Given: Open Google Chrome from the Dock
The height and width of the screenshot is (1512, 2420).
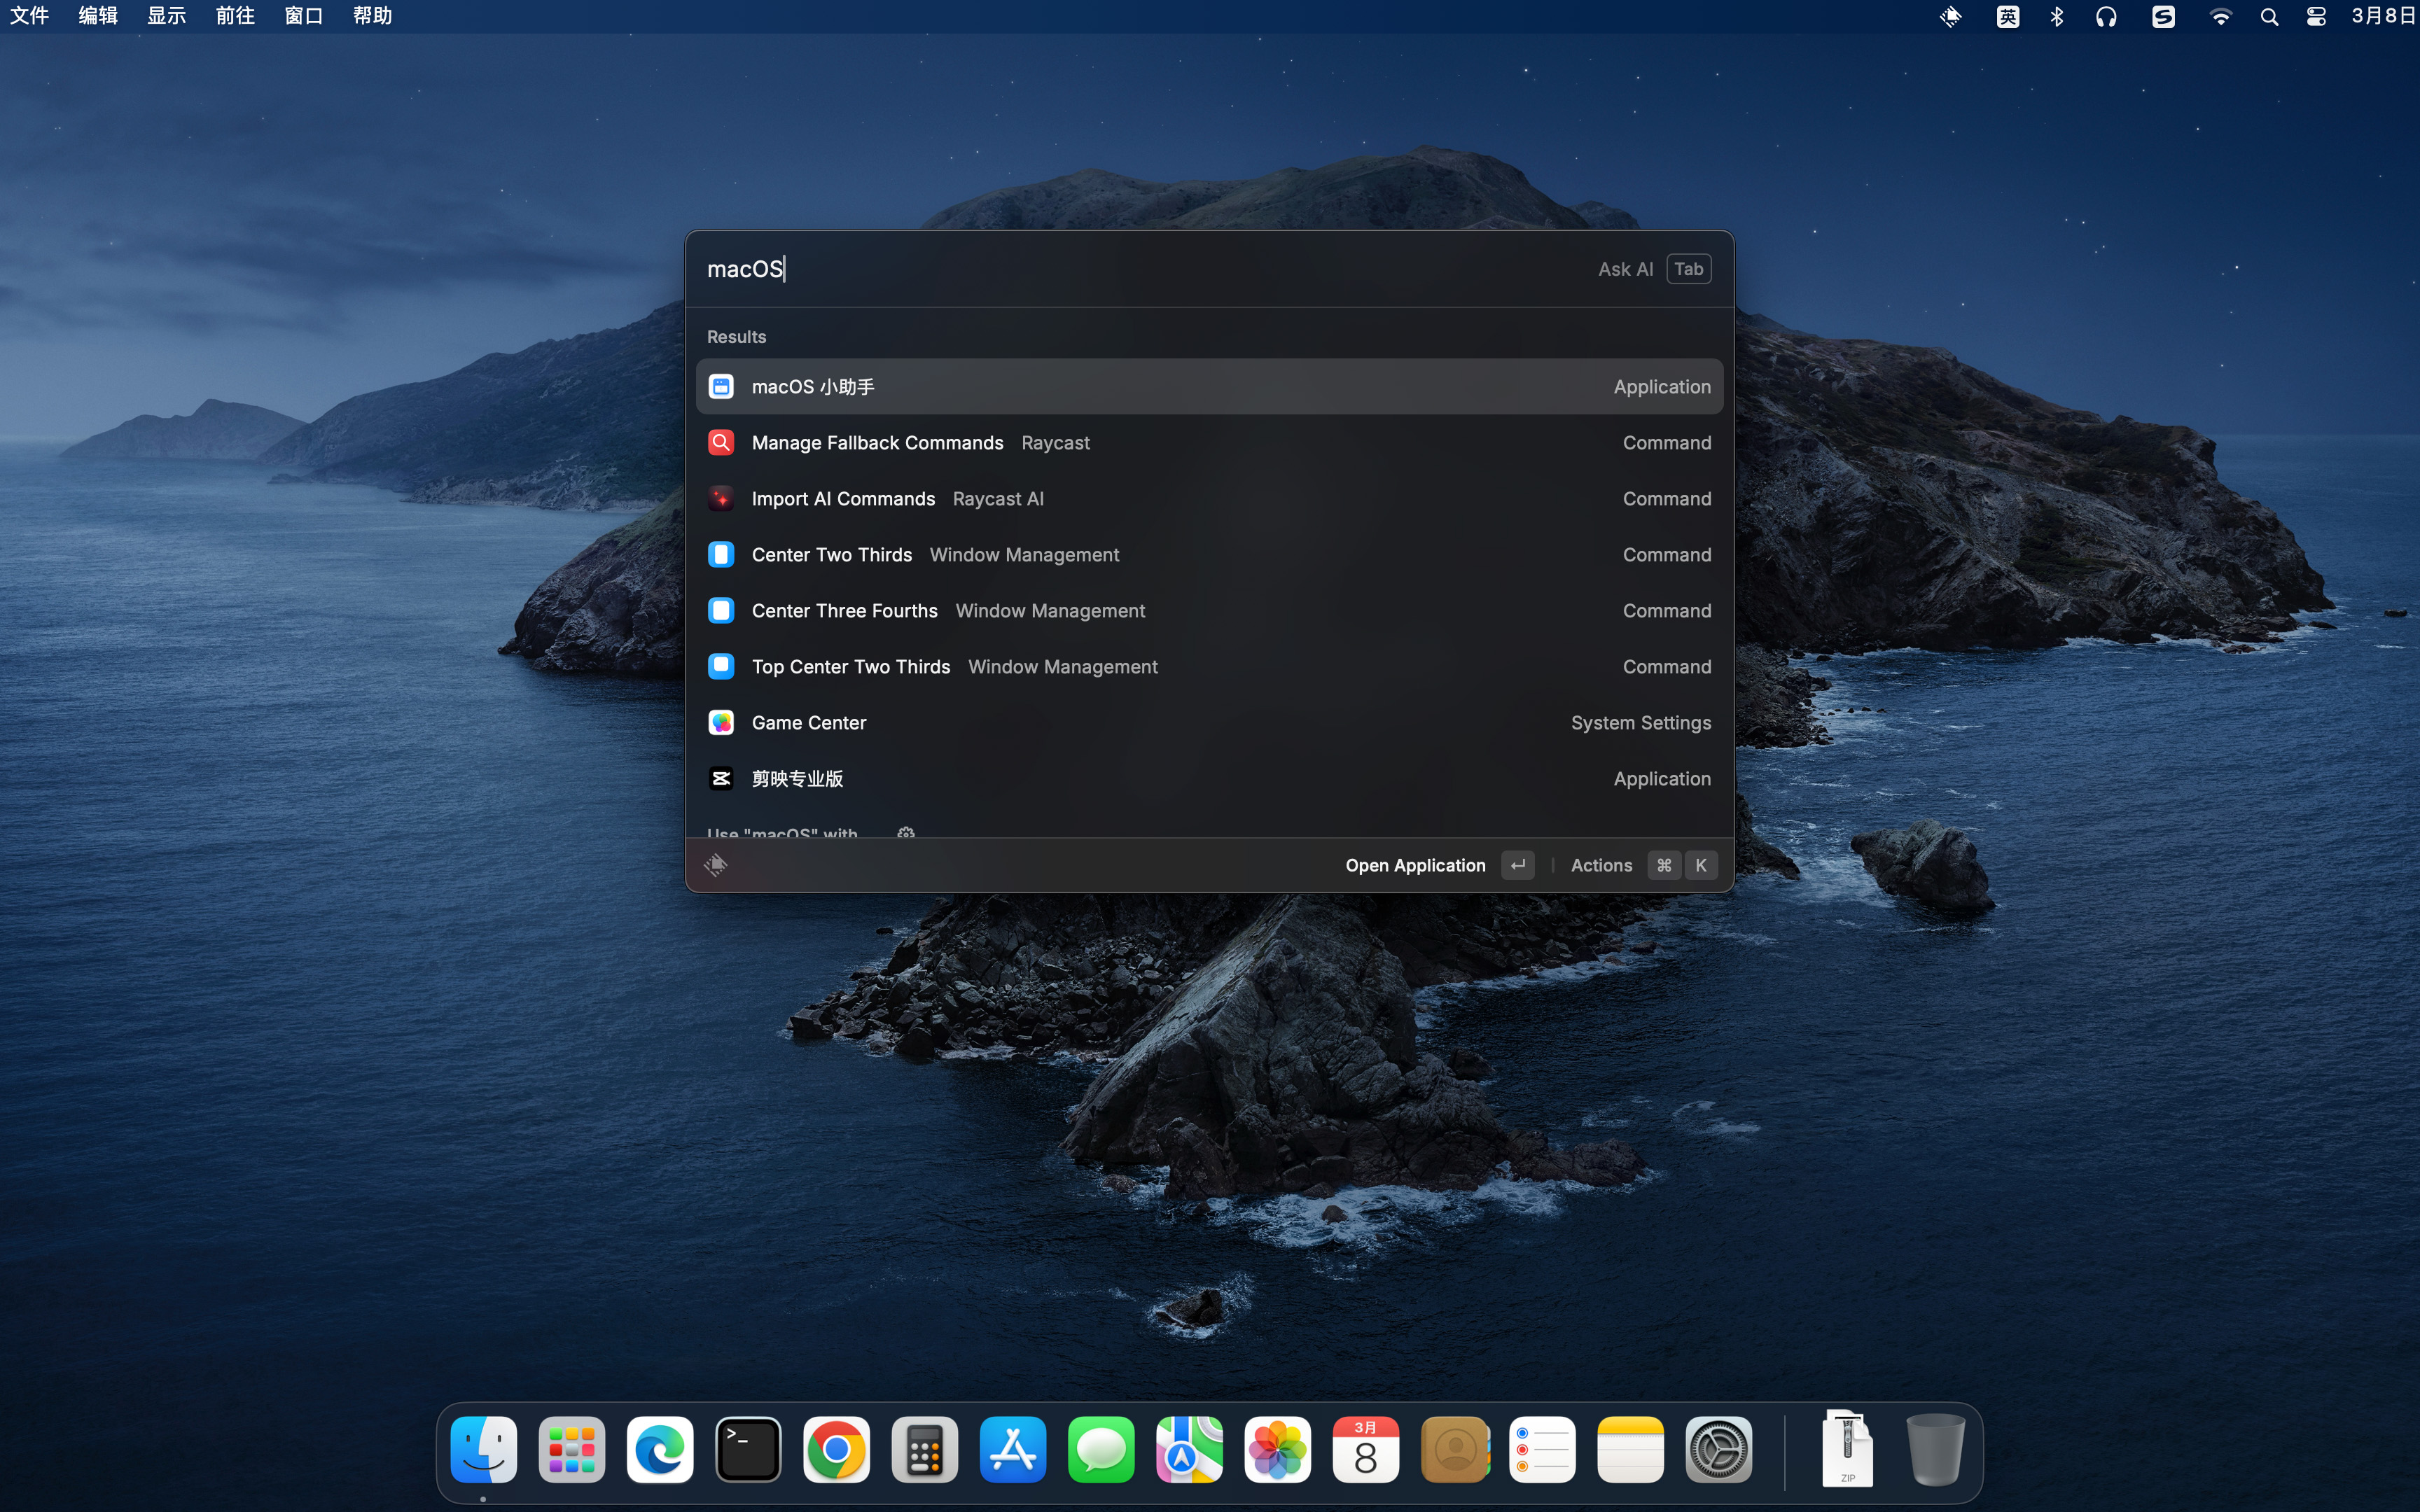Looking at the screenshot, I should [x=836, y=1449].
